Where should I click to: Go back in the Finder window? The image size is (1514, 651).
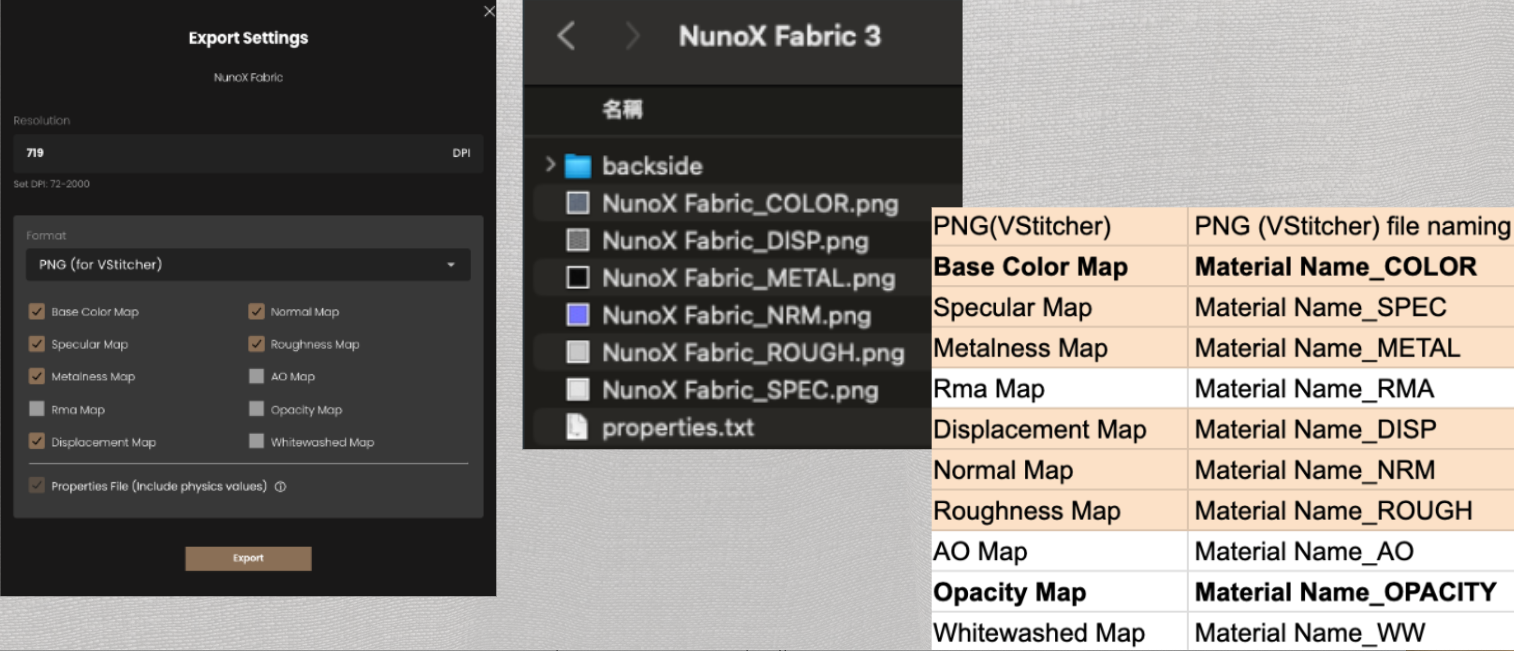pyautogui.click(x=566, y=37)
